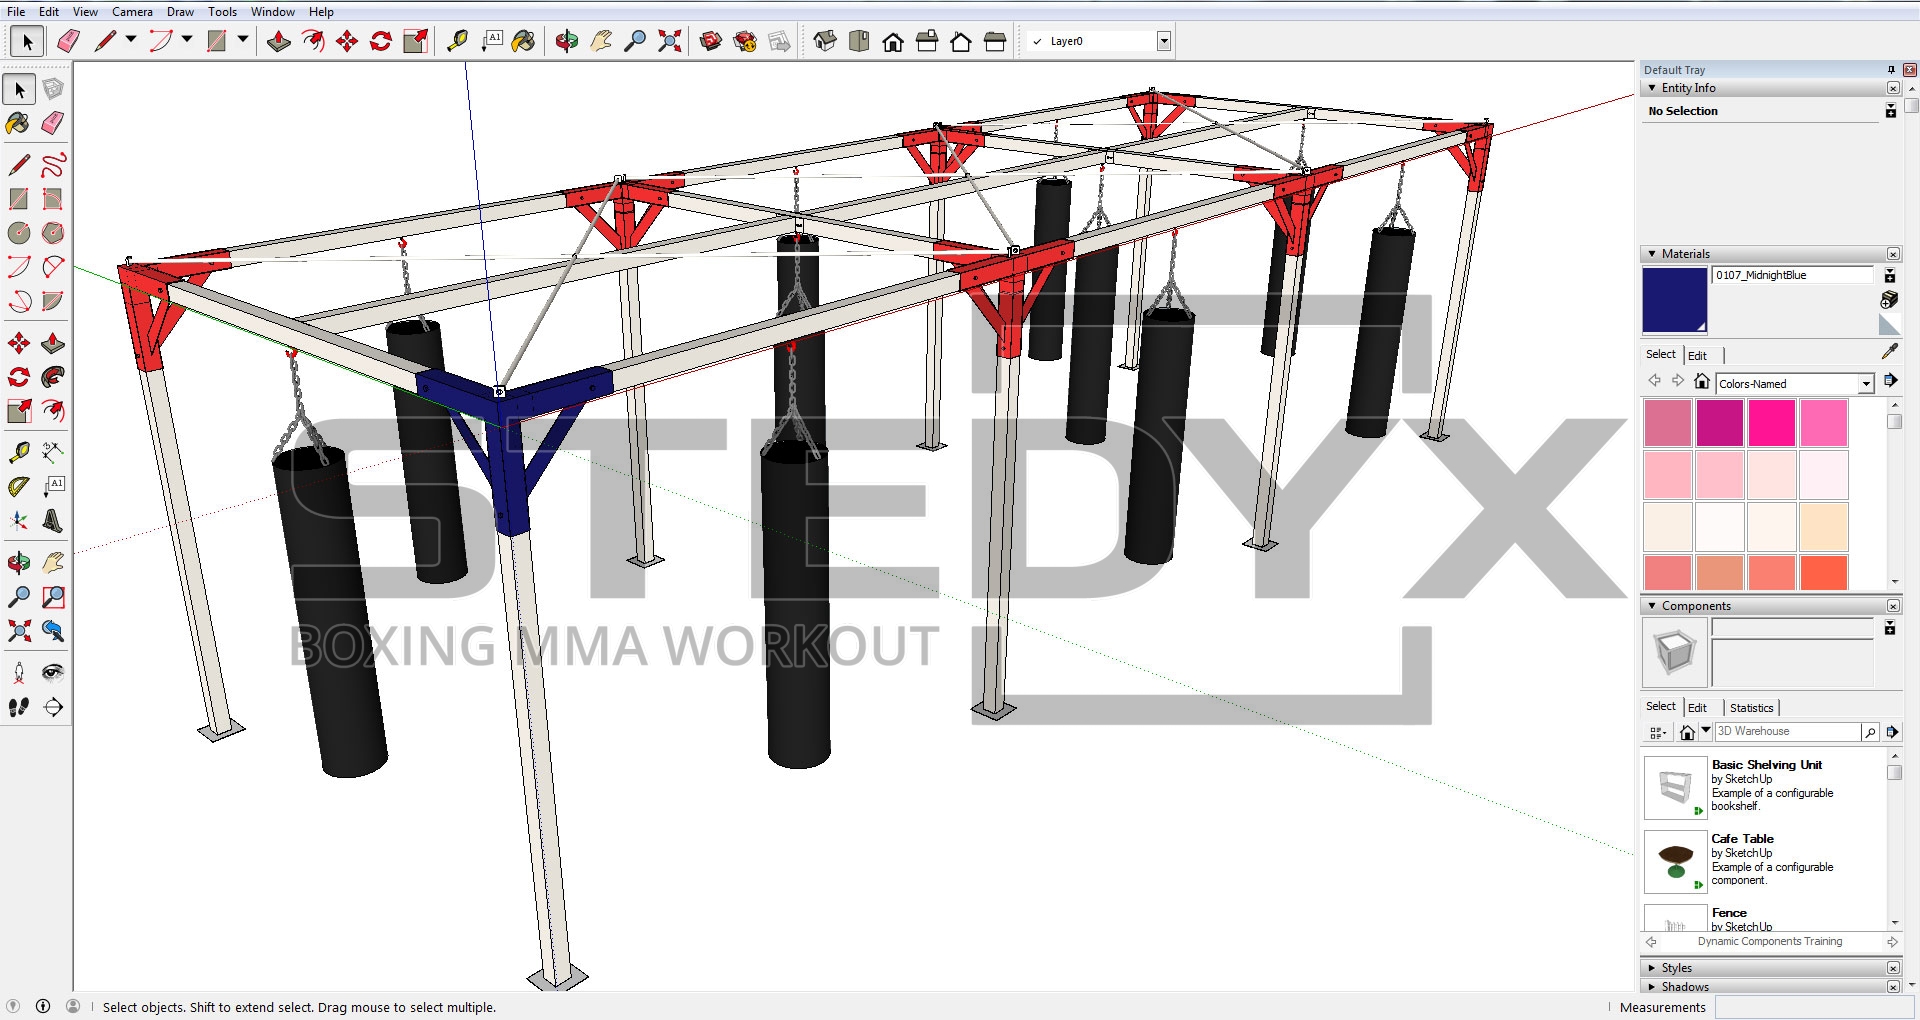Activate the Circle tool
This screenshot has height=1020, width=1920.
(19, 233)
